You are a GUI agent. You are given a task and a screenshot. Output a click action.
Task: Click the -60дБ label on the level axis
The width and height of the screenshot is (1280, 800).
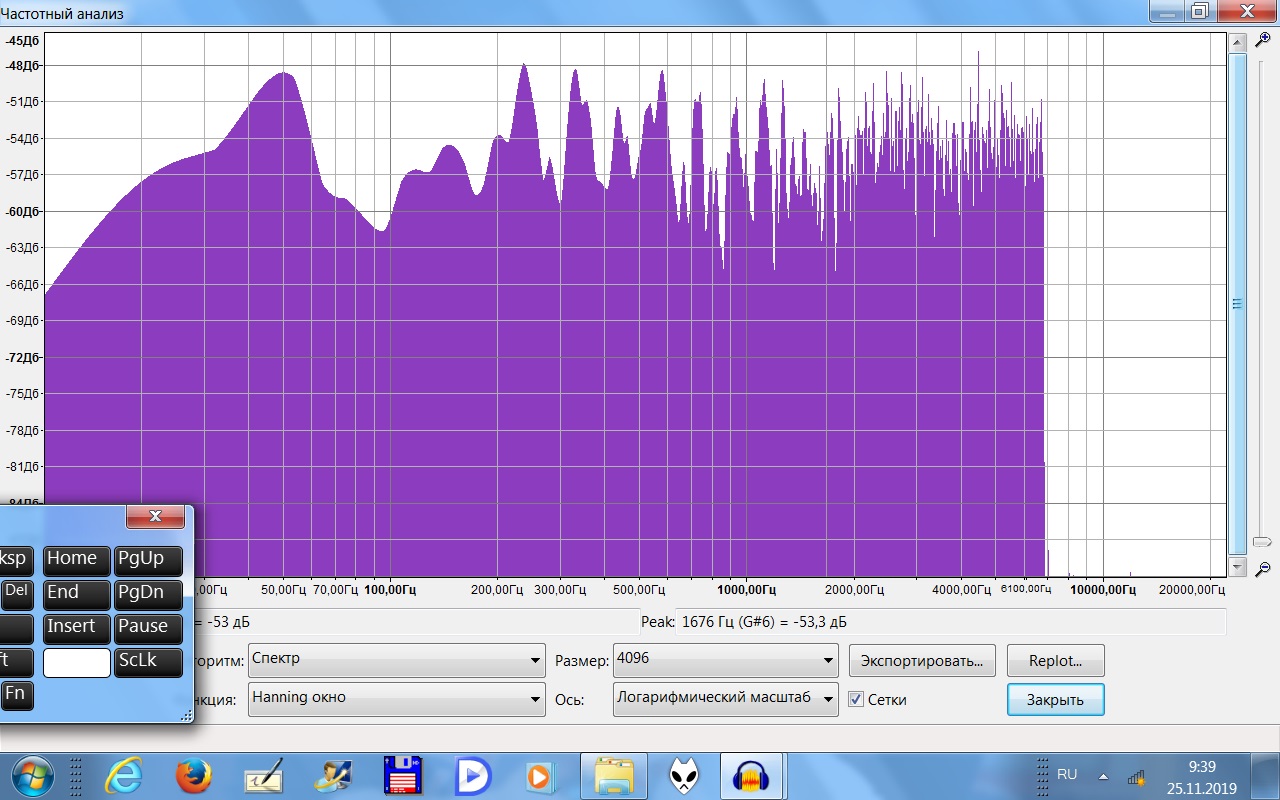click(22, 211)
